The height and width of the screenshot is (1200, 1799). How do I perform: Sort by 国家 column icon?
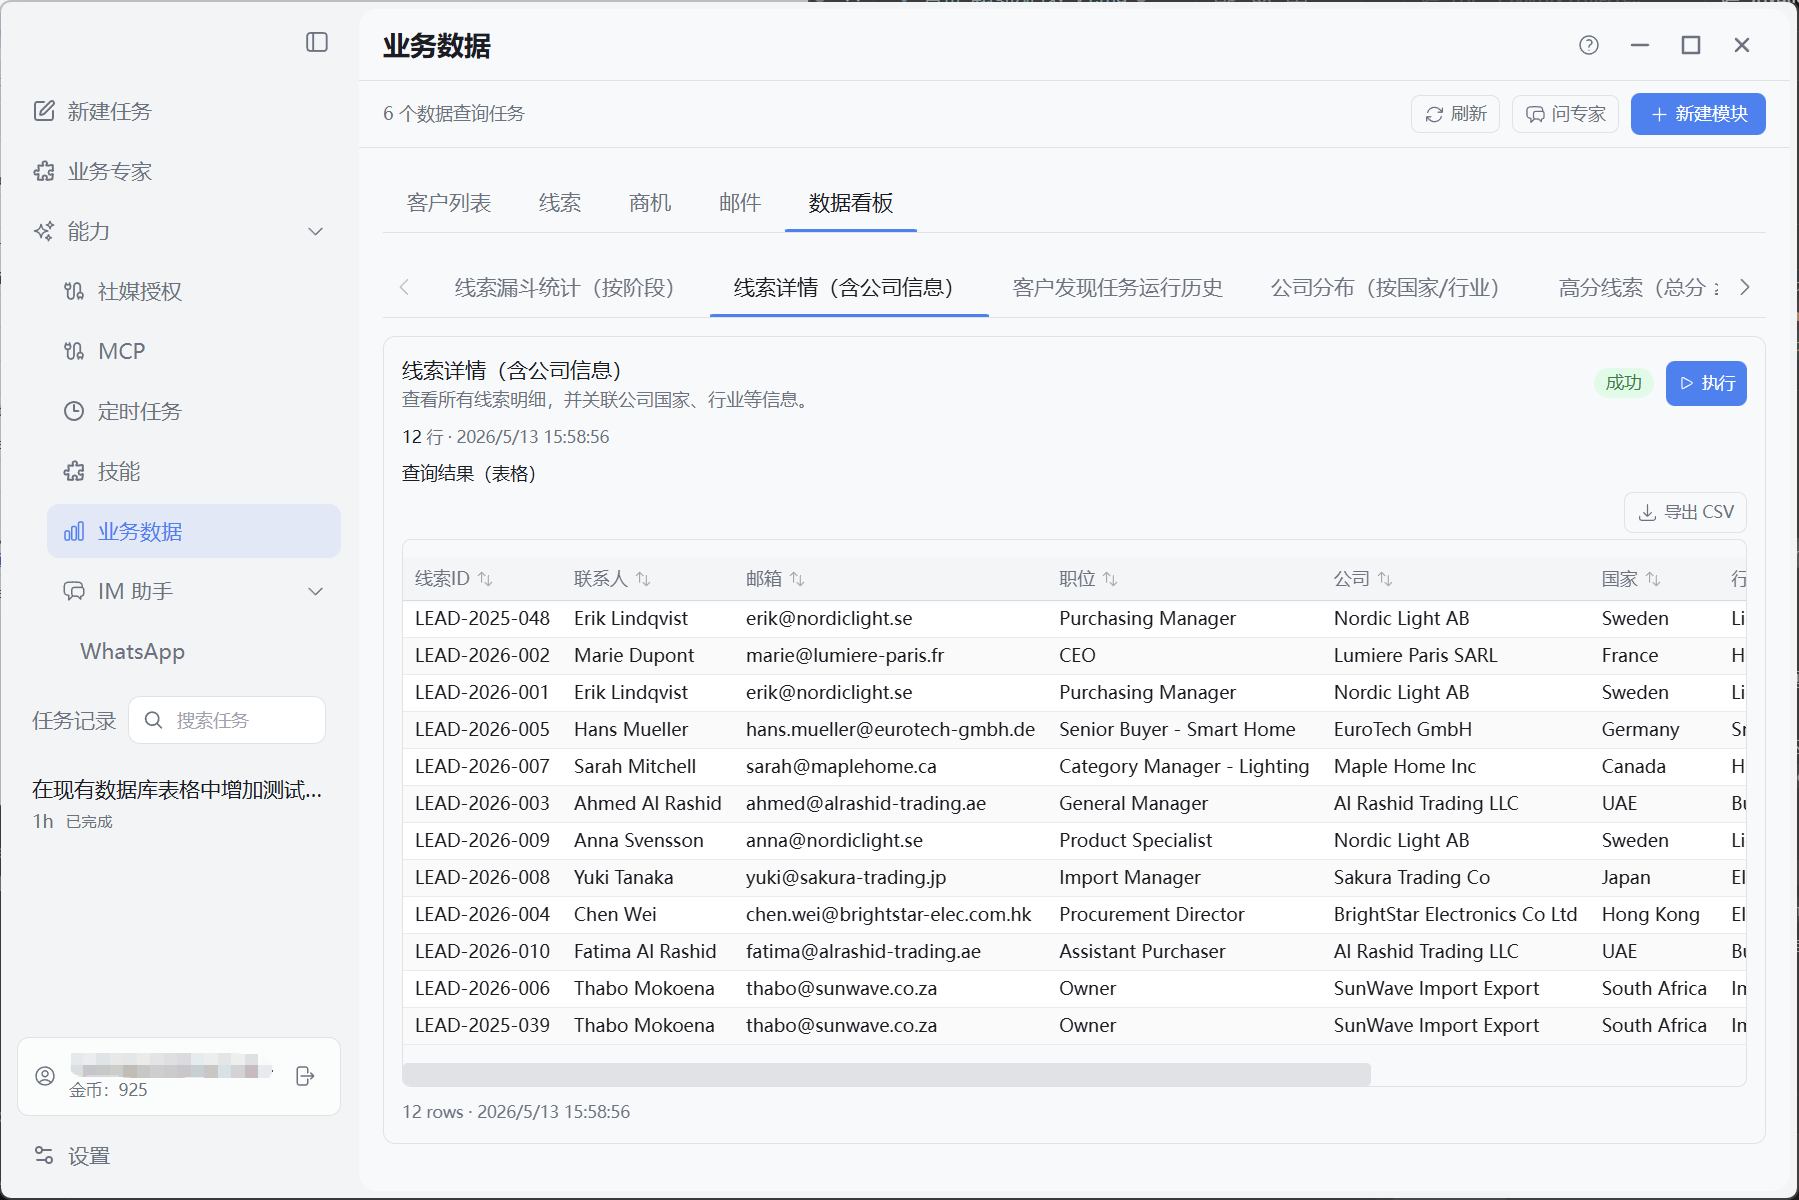(x=1653, y=579)
